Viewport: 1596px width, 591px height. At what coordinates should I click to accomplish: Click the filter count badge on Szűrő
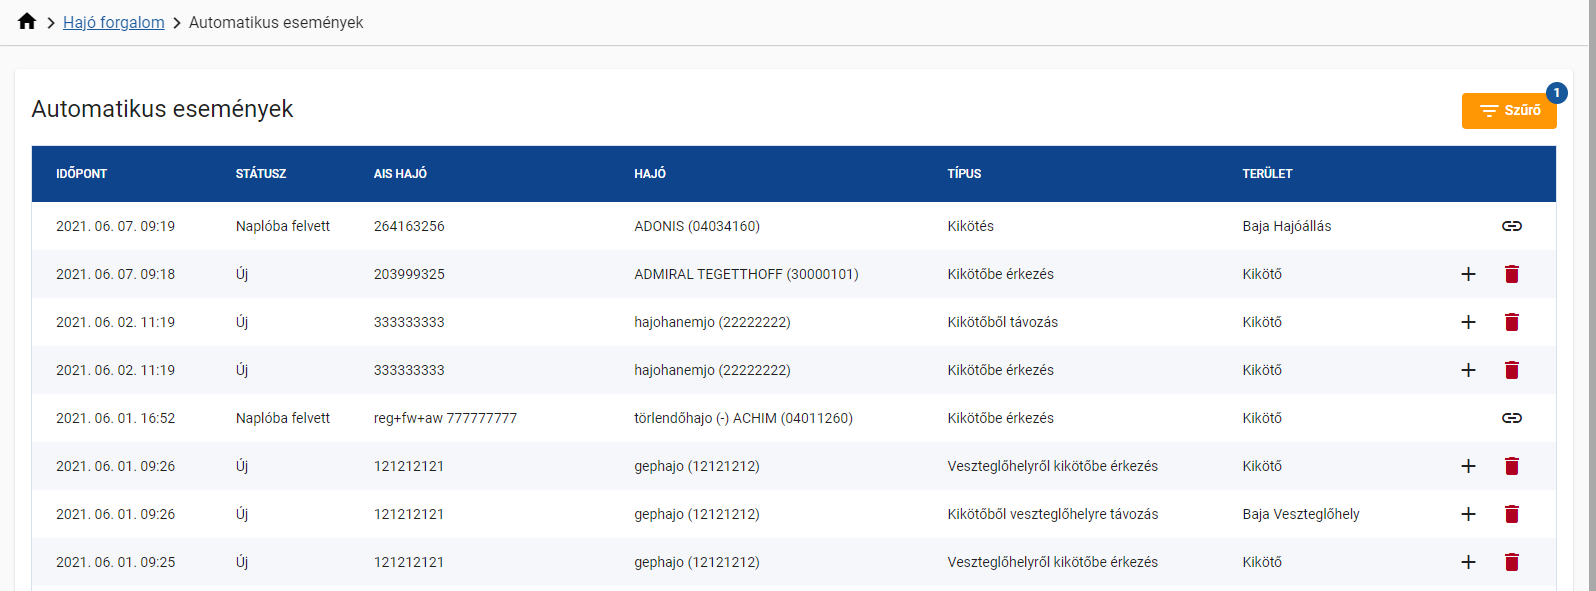coord(1556,93)
